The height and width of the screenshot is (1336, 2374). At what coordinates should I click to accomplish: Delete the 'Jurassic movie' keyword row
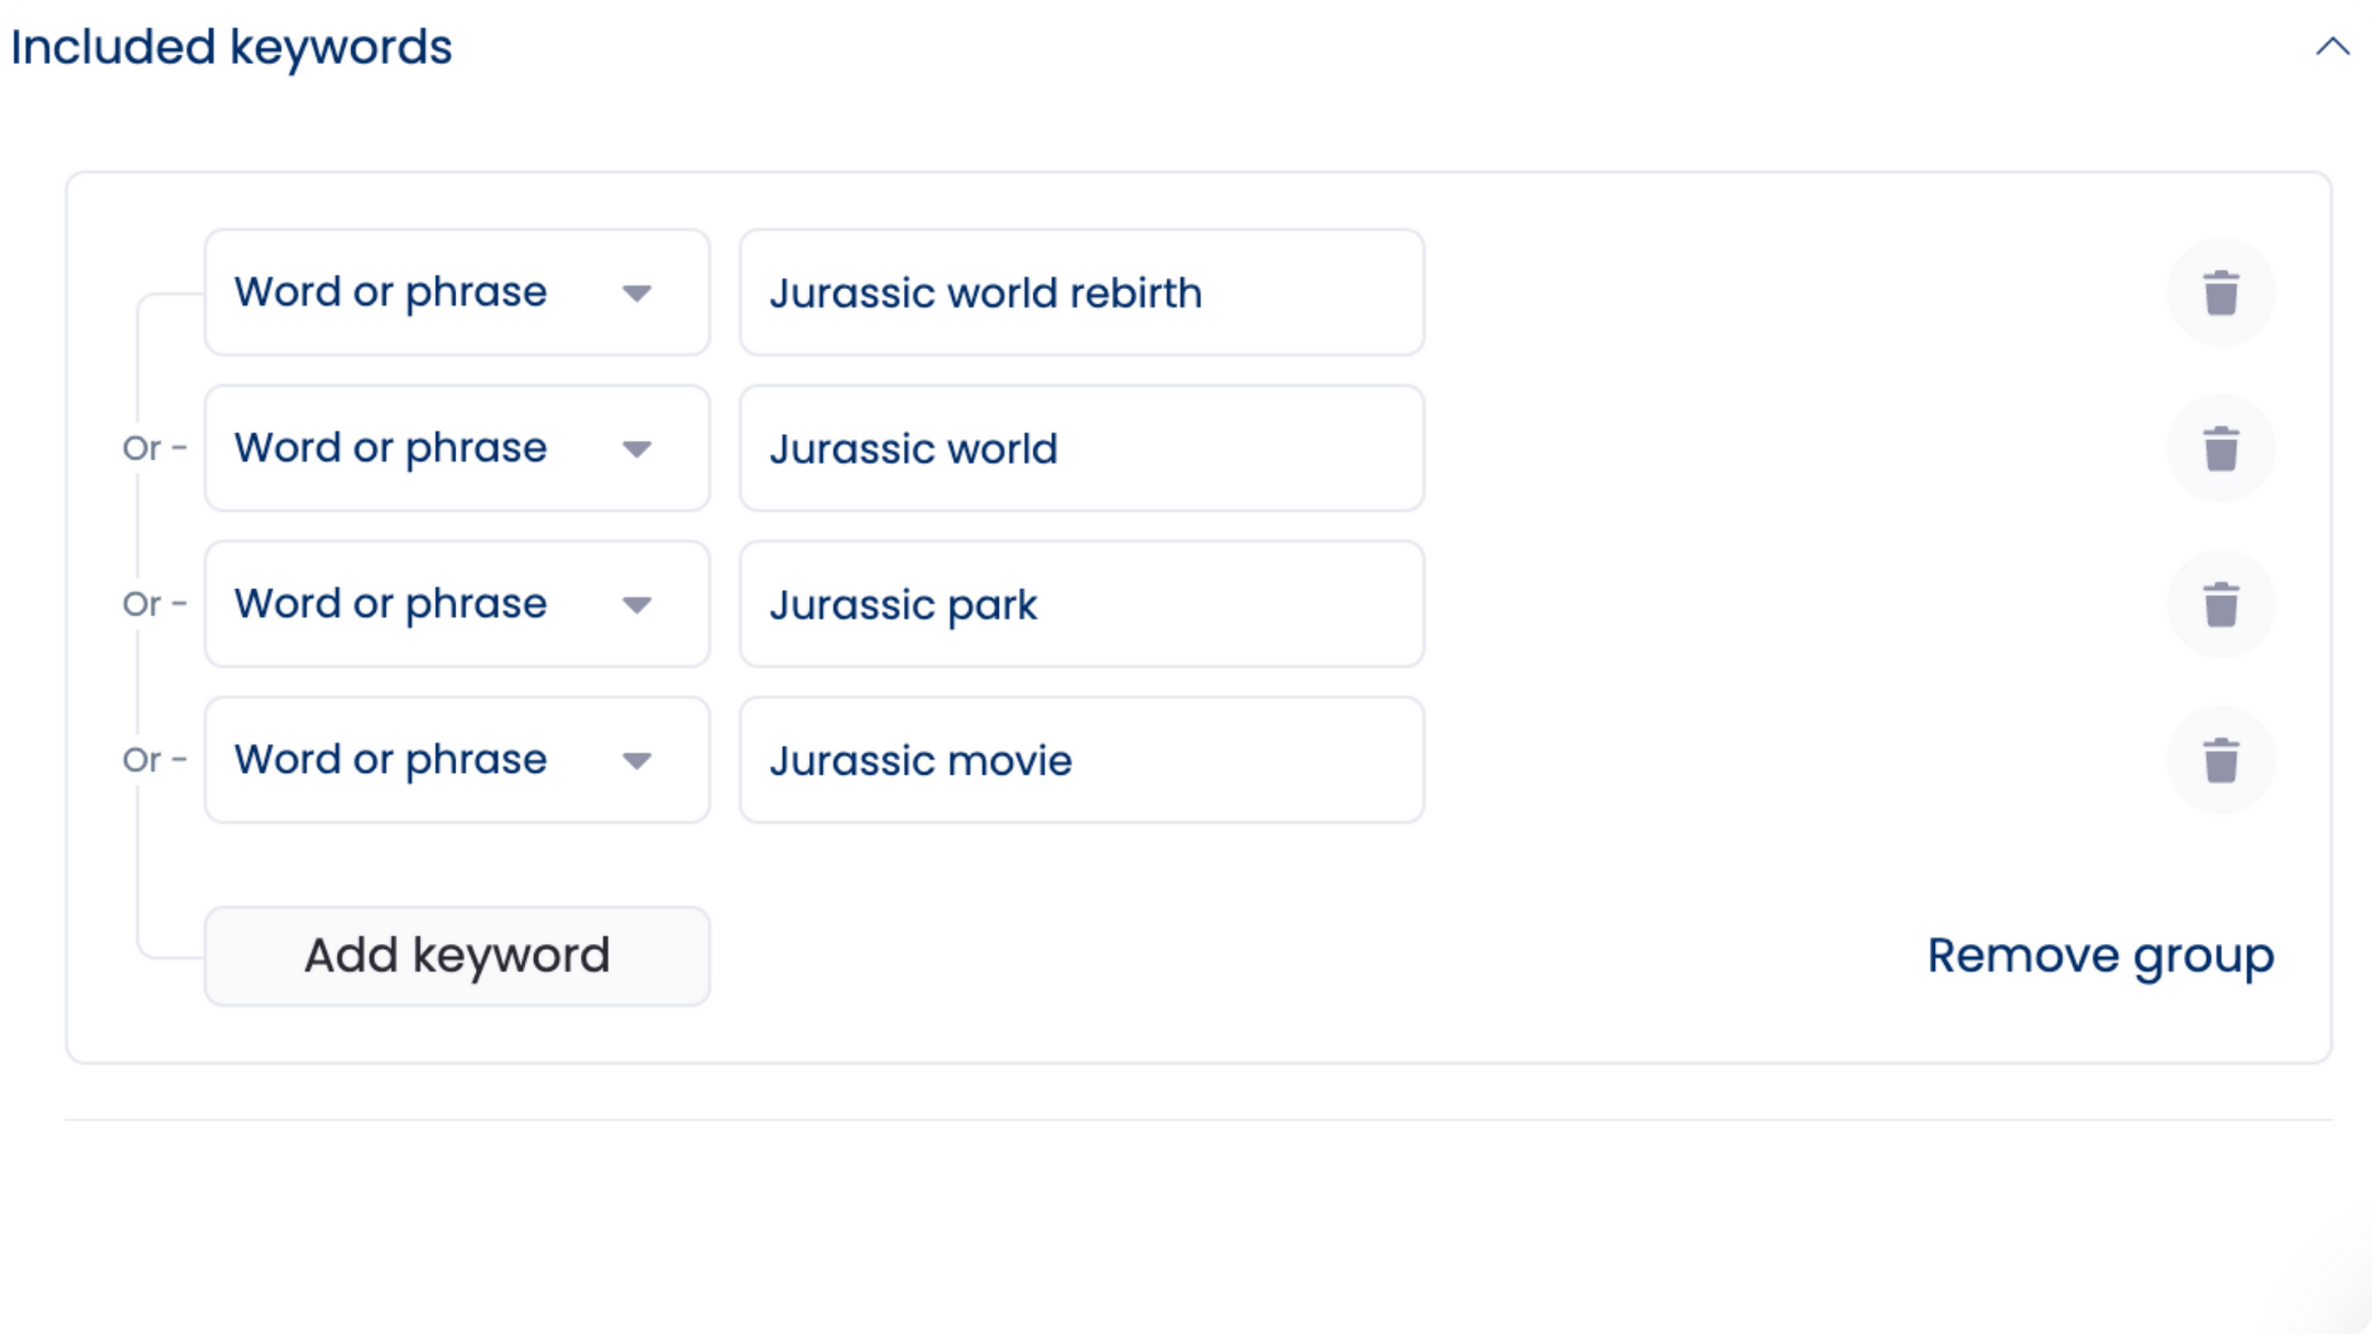2221,761
